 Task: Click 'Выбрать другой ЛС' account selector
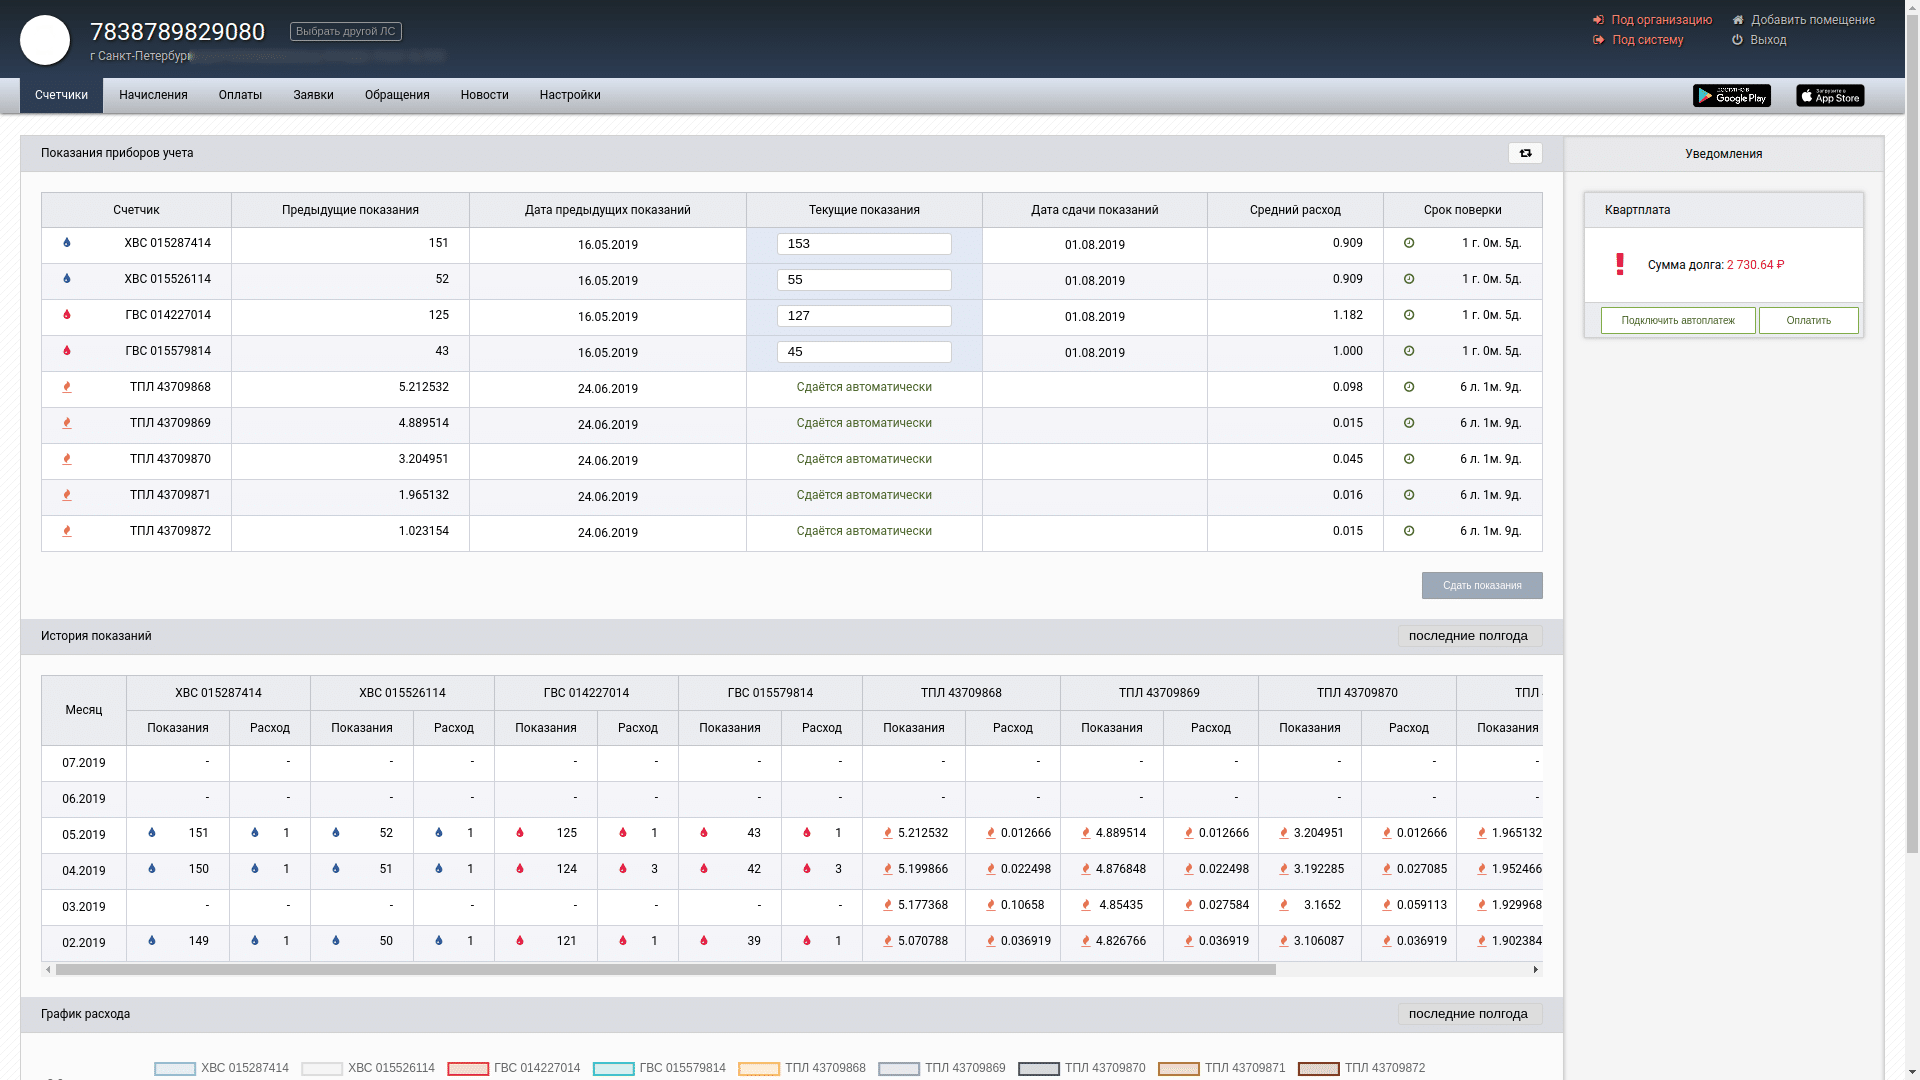(346, 32)
